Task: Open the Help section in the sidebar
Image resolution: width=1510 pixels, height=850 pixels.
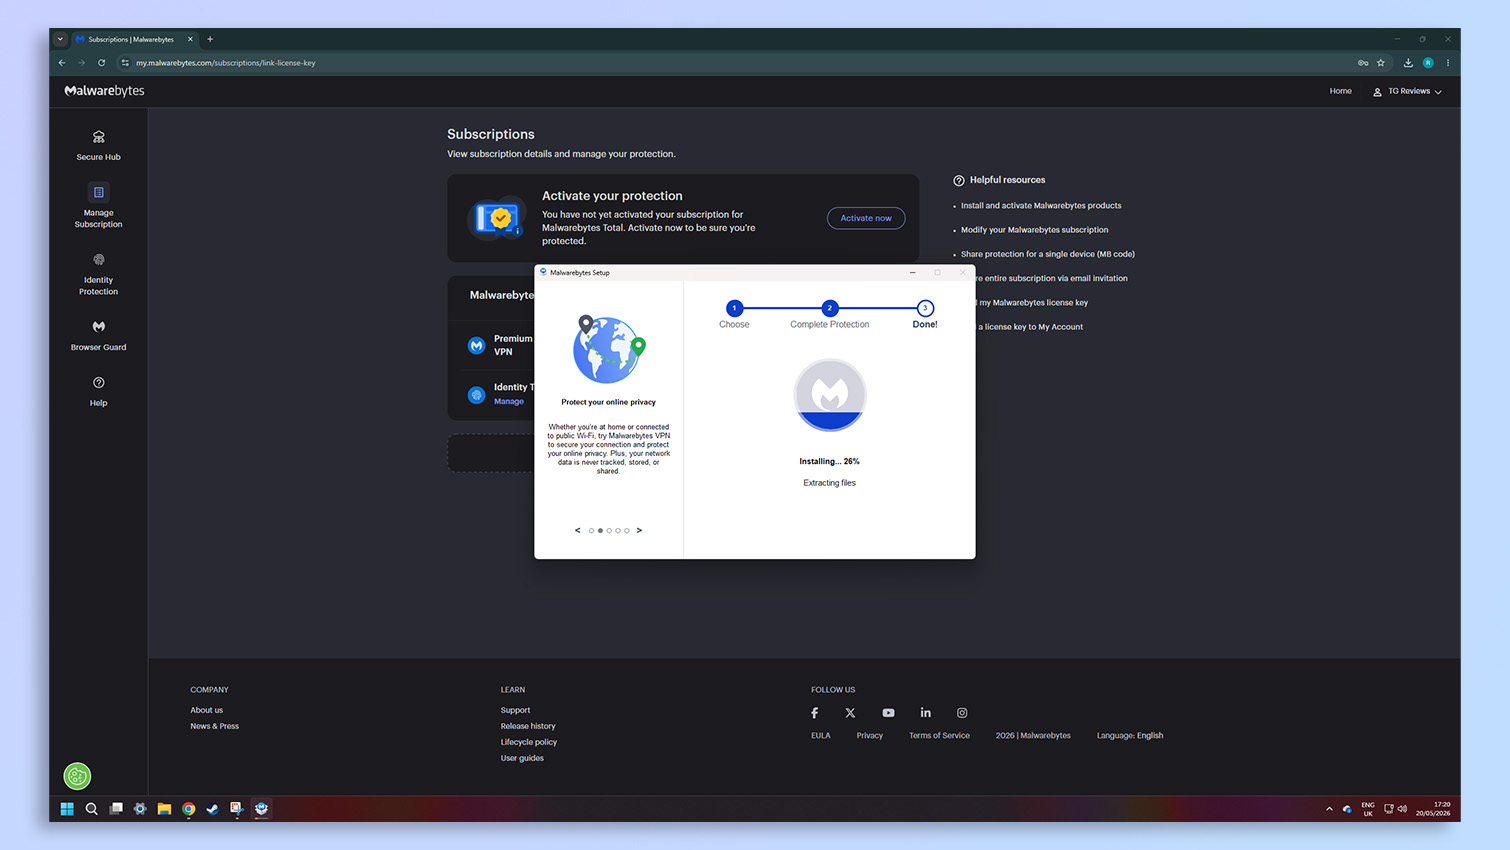Action: pyautogui.click(x=98, y=391)
